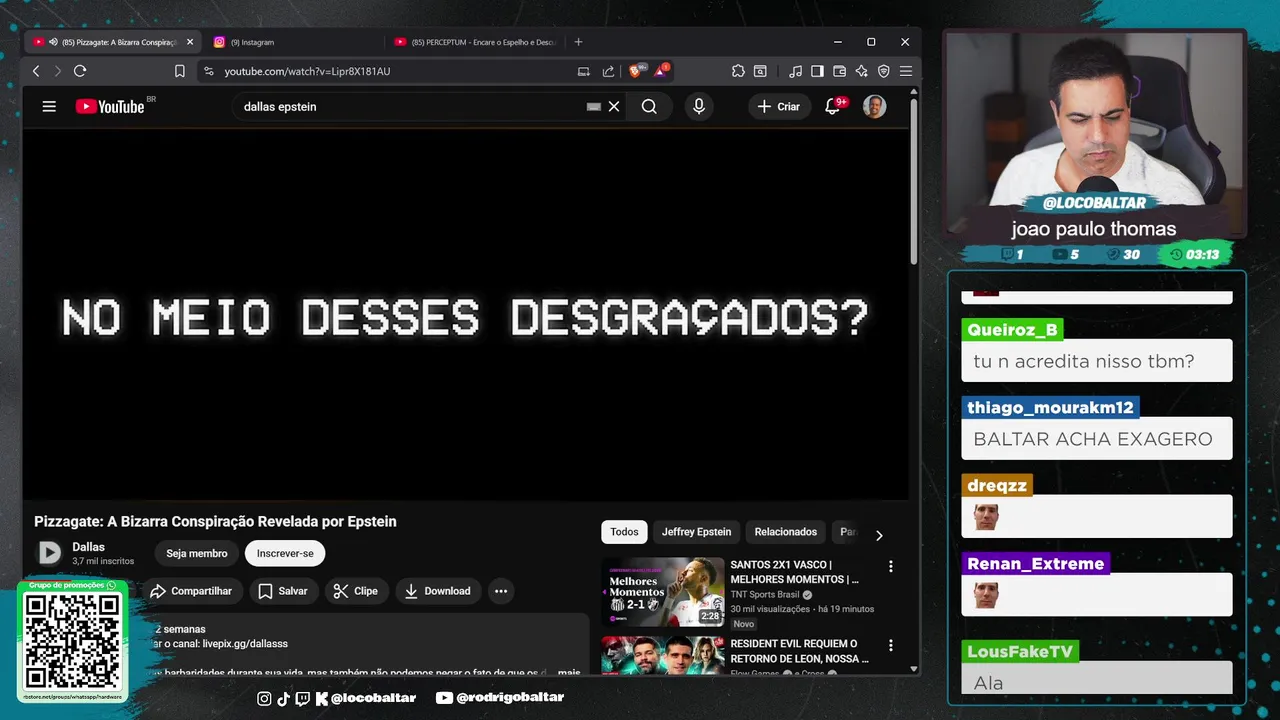Select the Jeffrey Epstein filter chip
This screenshot has width=1280, height=720.
pyautogui.click(x=696, y=532)
